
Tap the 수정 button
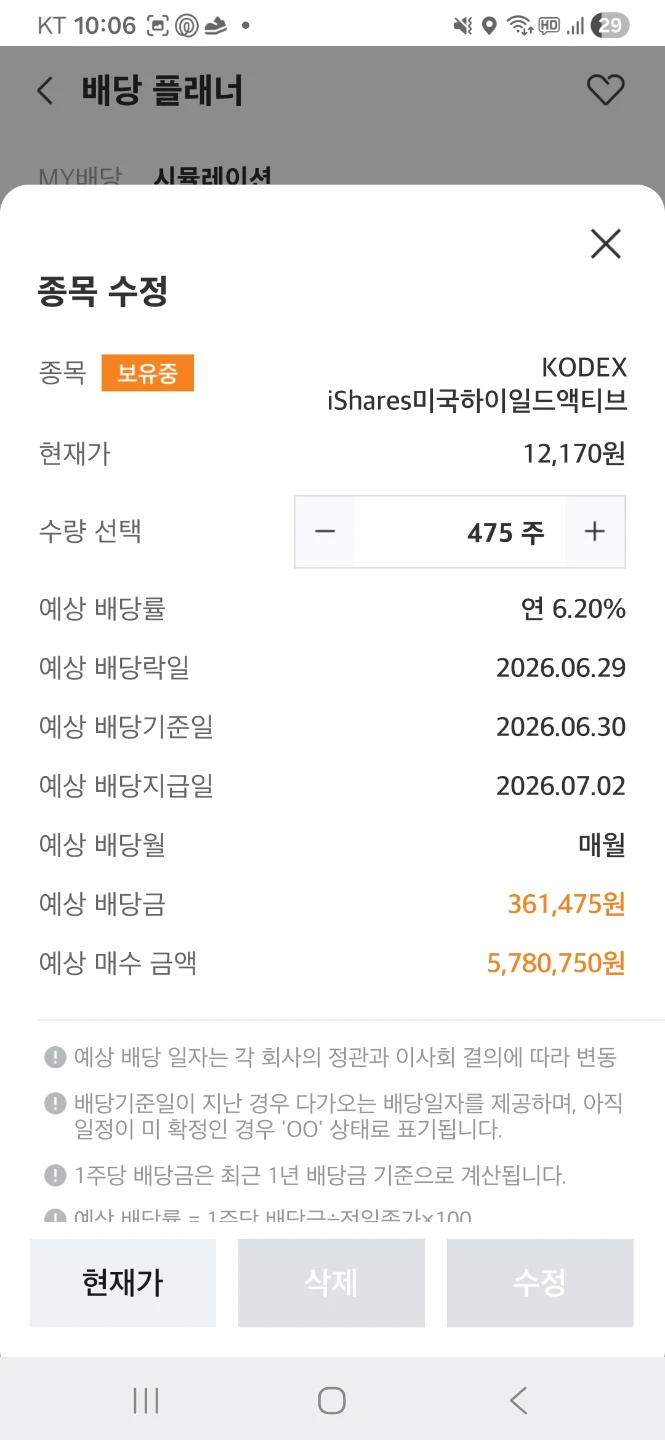(540, 1283)
